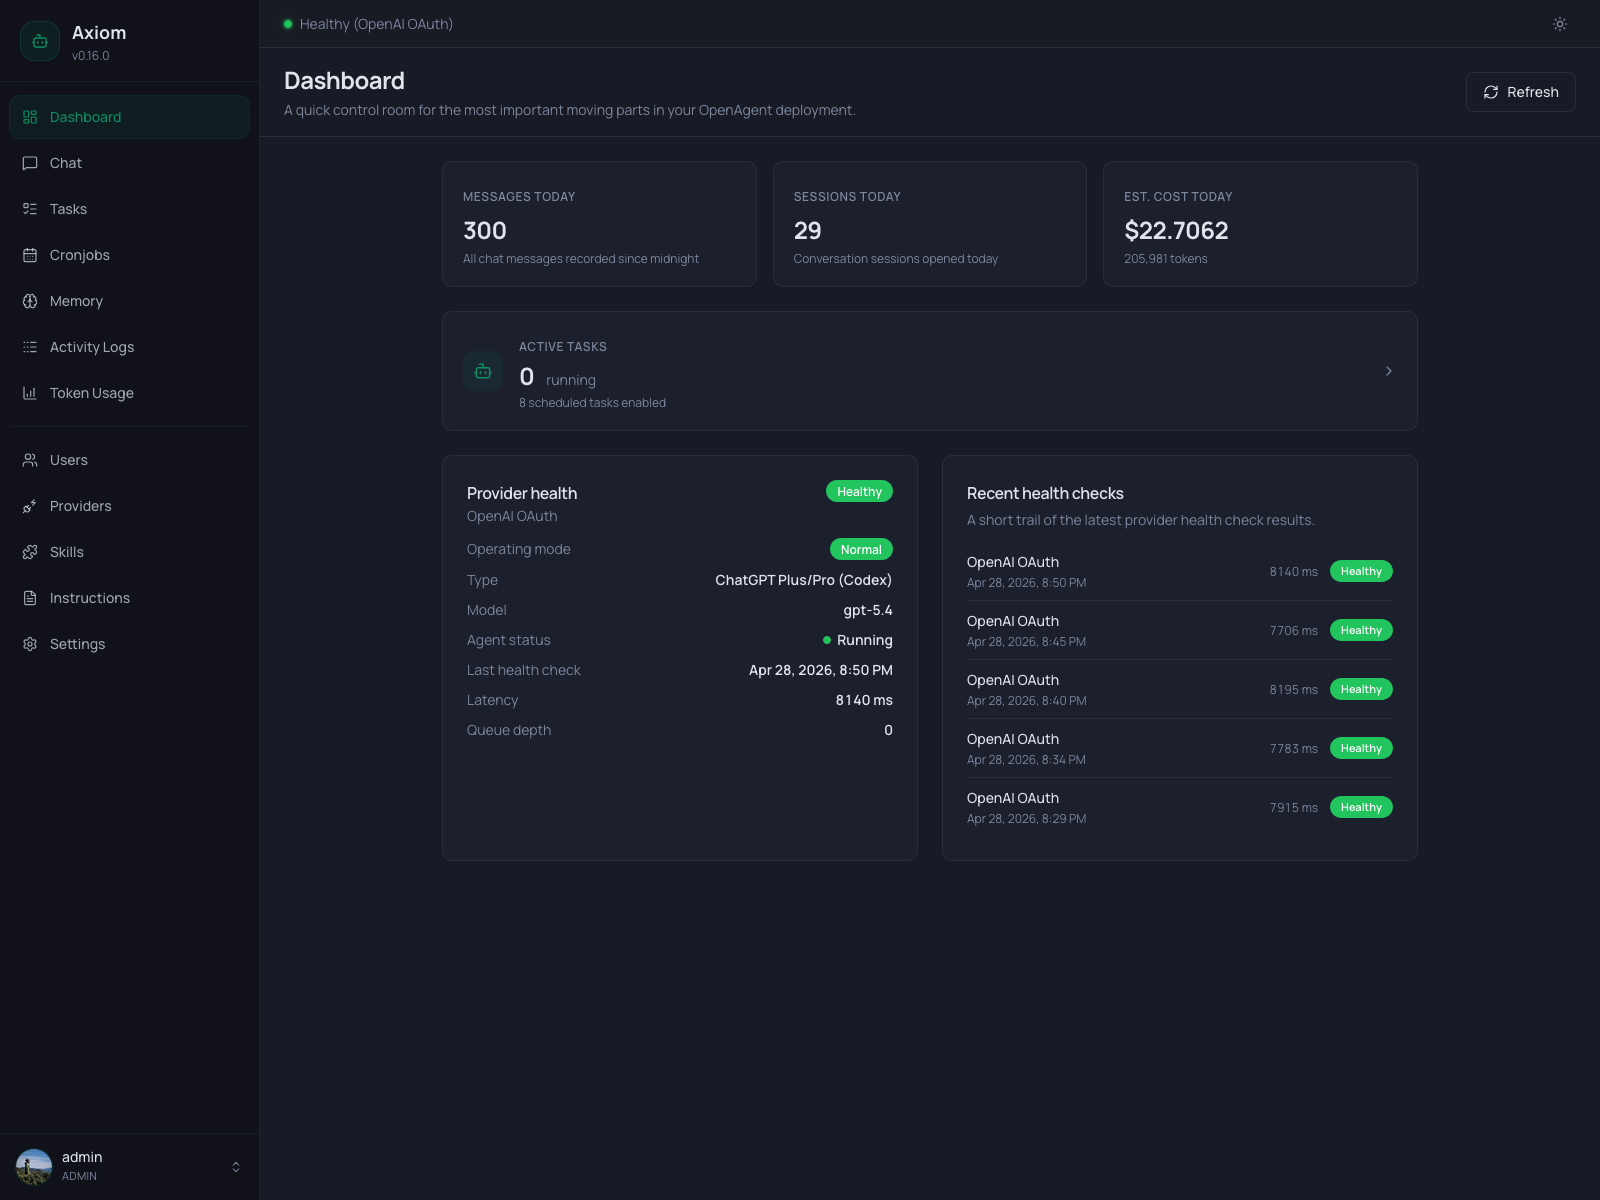Screen dimensions: 1600x1200
Task: Open the Axiom logo menu at the top left
Action: click(x=40, y=40)
